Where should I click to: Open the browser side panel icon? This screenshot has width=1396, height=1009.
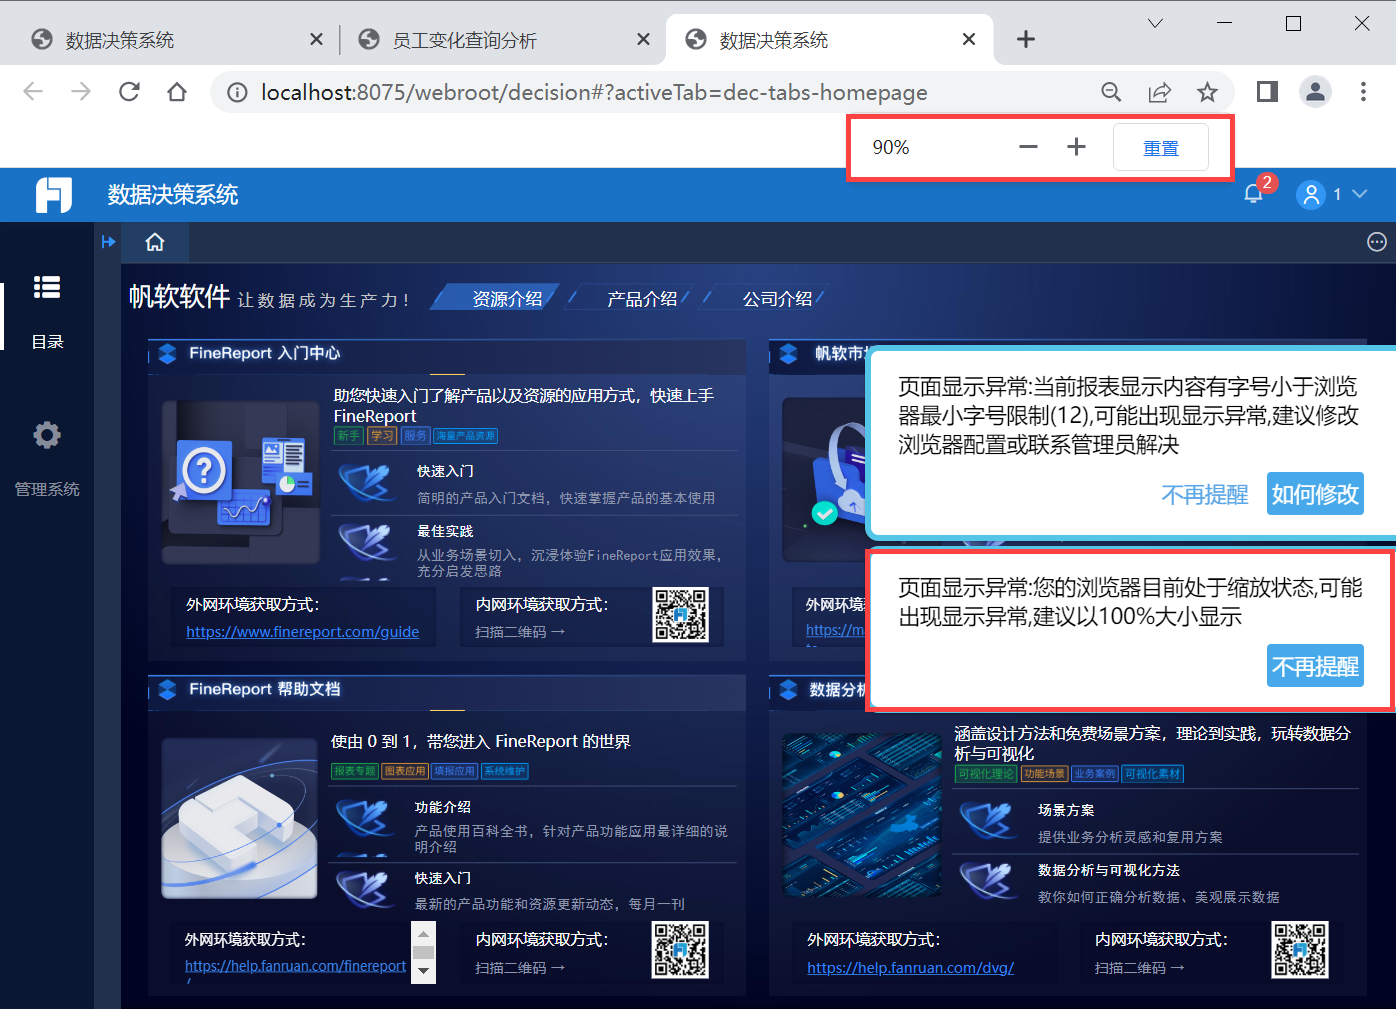click(1267, 92)
